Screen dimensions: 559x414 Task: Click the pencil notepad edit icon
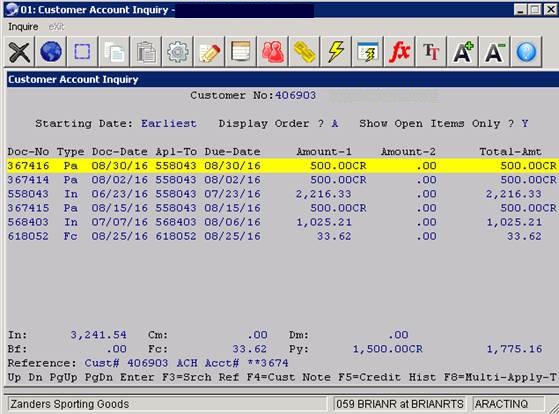click(x=209, y=52)
